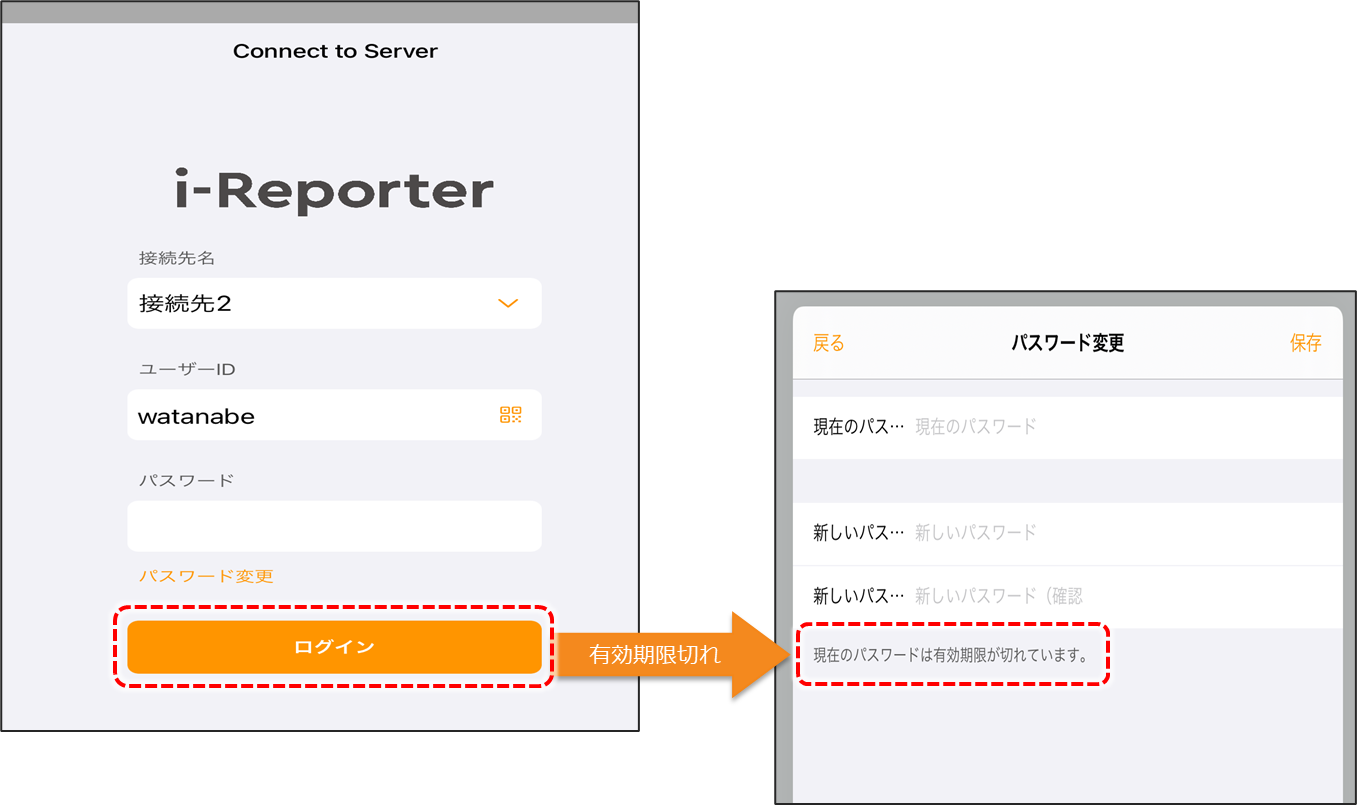Focus the empty パスワード field on login

click(334, 526)
